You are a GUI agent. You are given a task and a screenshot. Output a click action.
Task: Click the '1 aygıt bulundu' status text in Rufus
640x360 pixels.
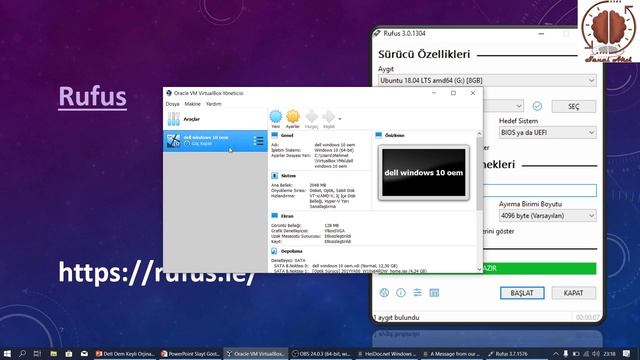[397, 318]
